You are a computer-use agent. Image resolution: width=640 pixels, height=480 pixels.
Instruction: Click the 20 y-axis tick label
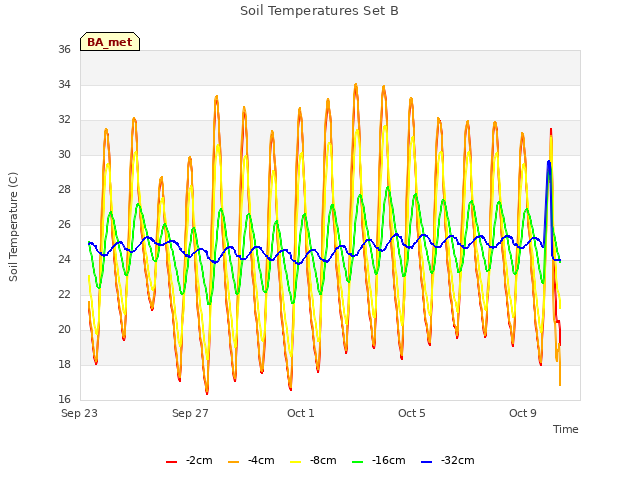(64, 329)
